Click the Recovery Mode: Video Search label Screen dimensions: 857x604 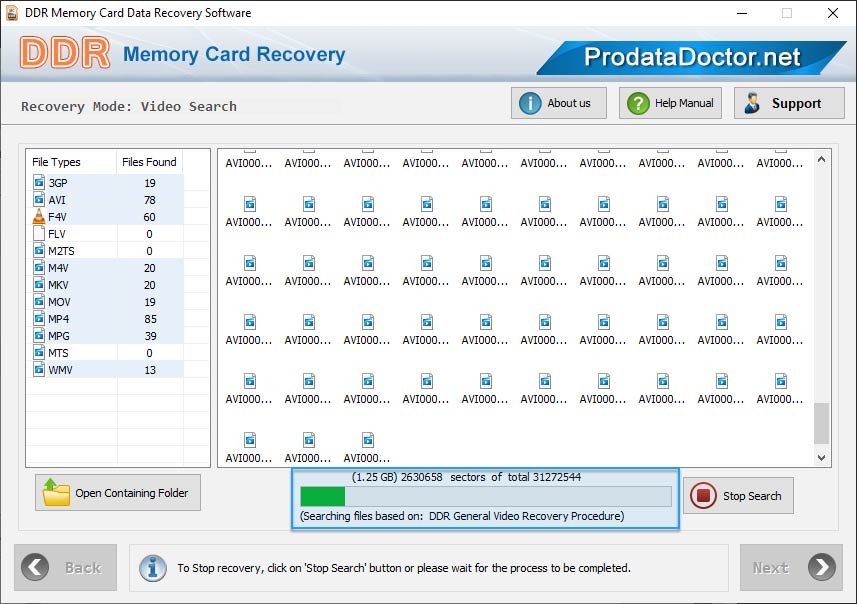tap(129, 106)
